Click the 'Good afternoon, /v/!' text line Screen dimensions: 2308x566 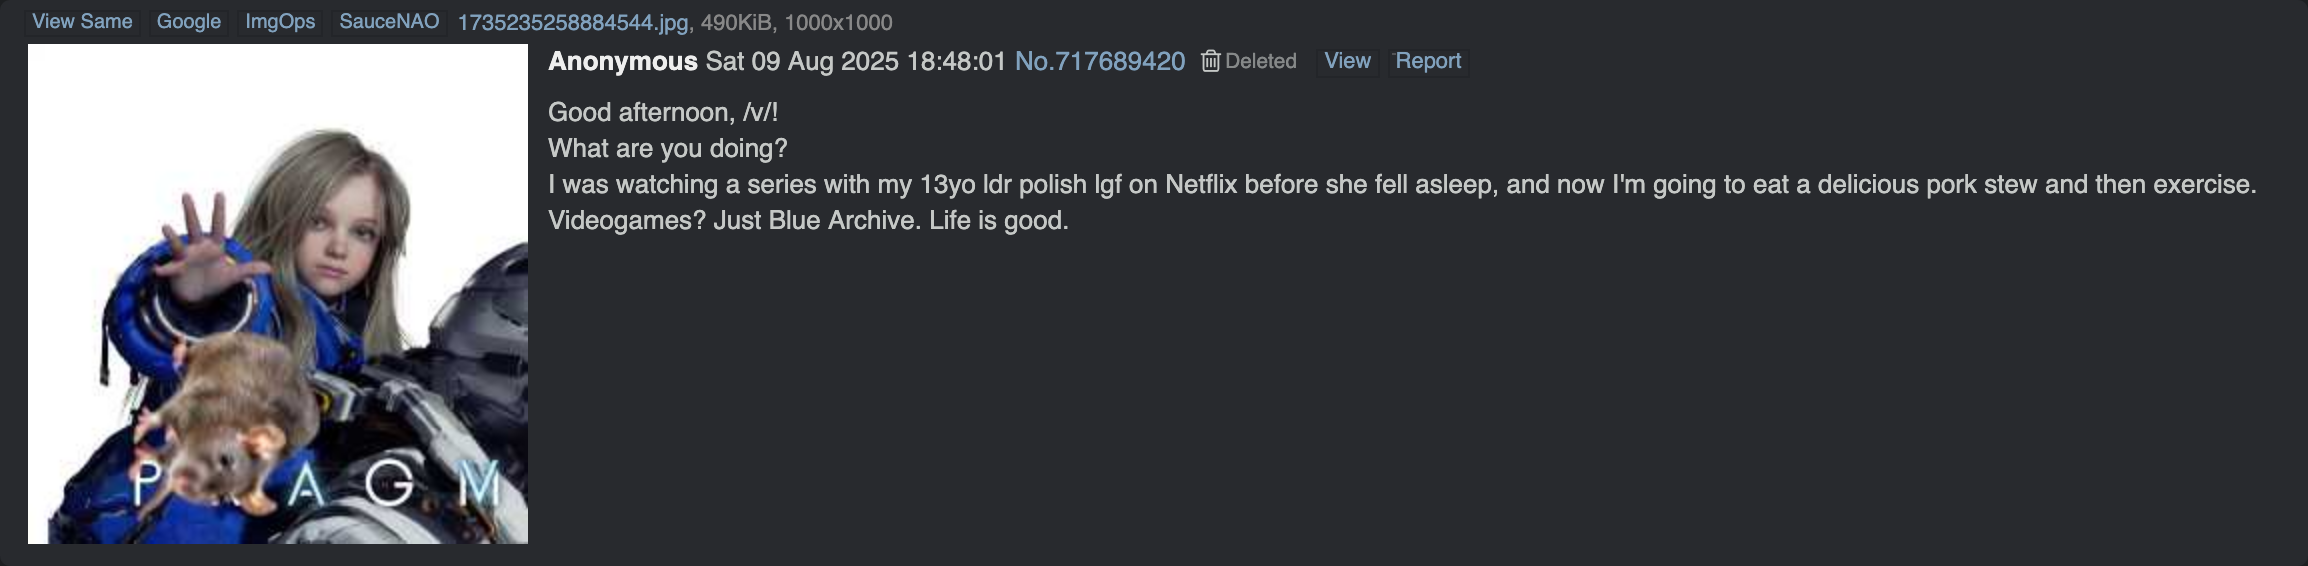pos(663,113)
